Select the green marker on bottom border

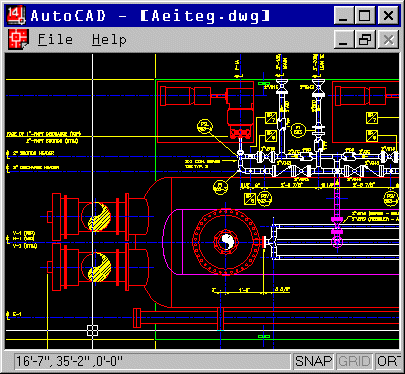click(x=264, y=337)
